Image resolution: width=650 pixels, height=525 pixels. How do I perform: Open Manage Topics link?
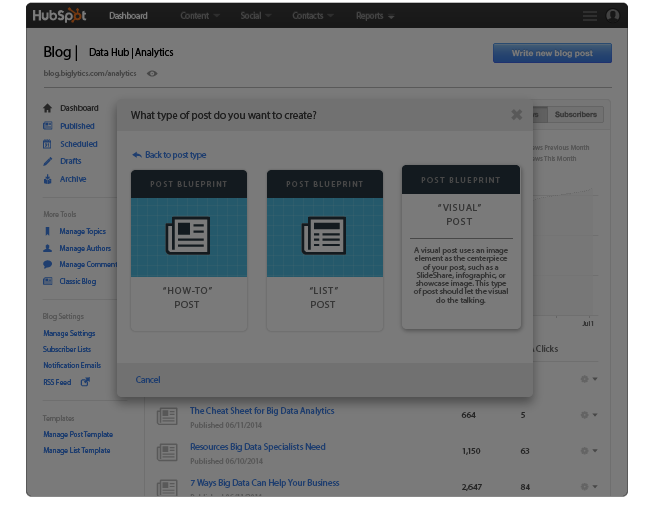(x=82, y=231)
